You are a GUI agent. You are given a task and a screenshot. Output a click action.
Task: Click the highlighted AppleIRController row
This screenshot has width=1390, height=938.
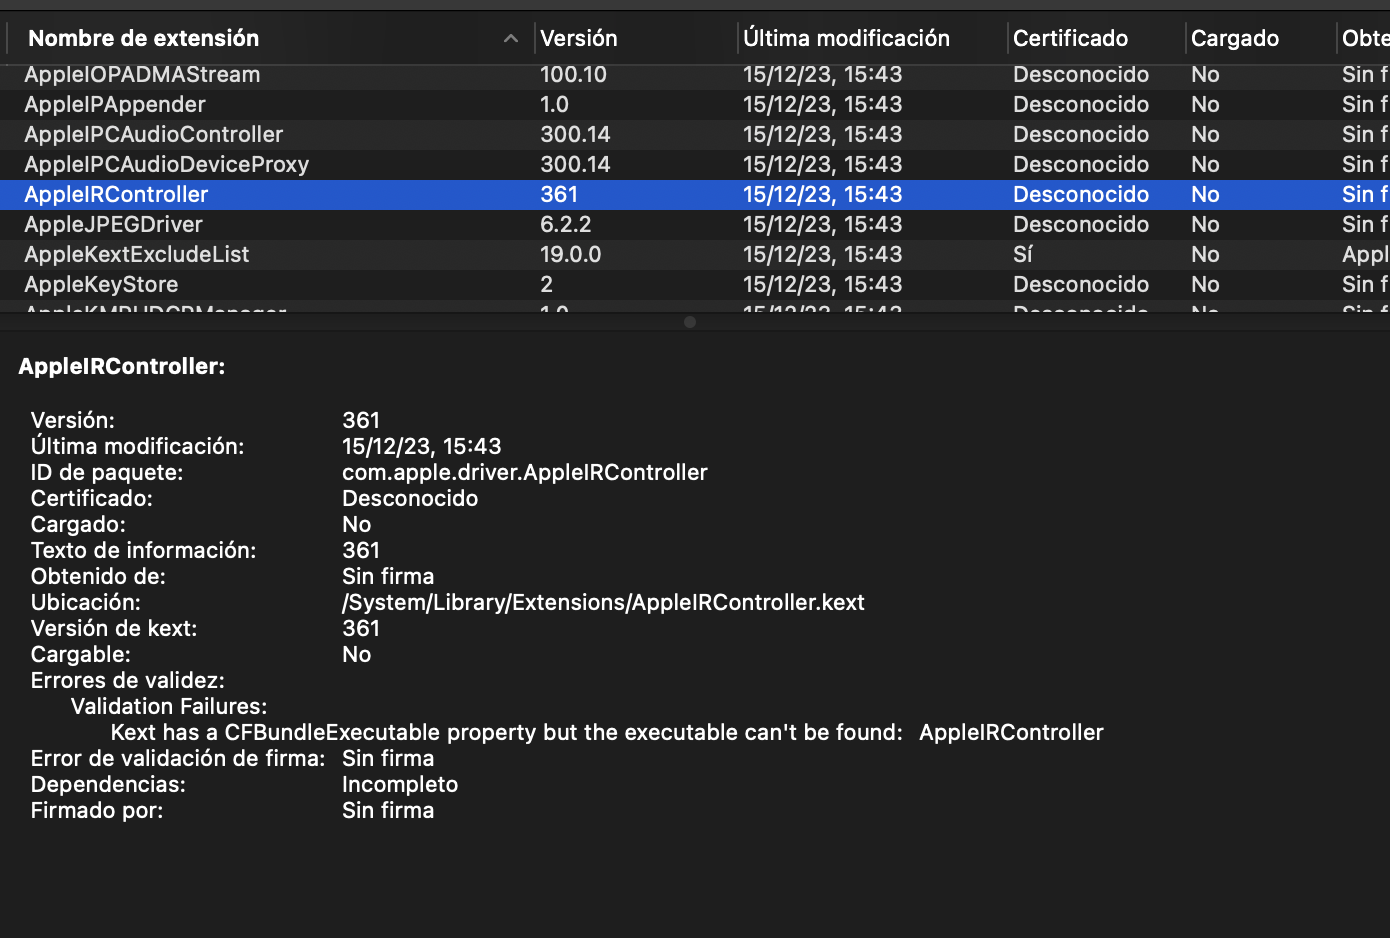point(117,195)
